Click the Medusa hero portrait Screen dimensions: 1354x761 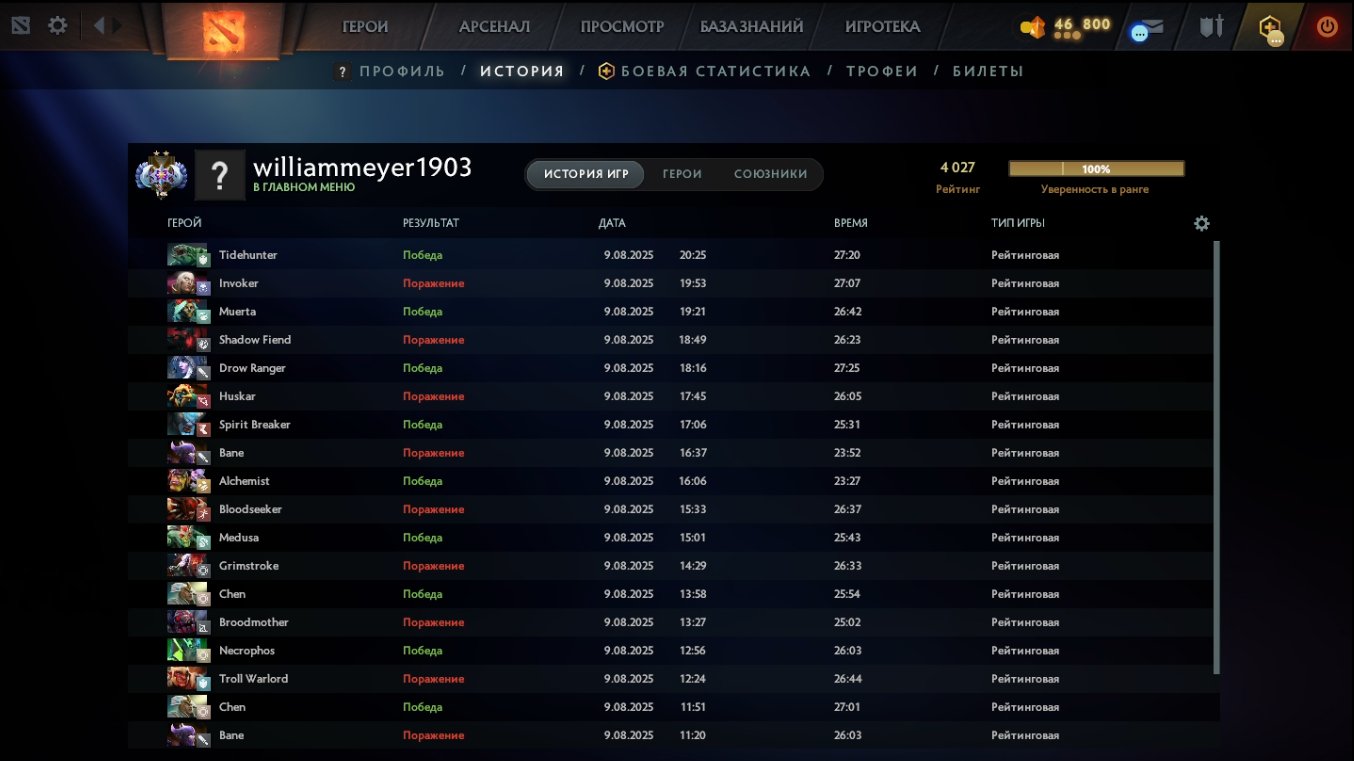[x=187, y=537]
